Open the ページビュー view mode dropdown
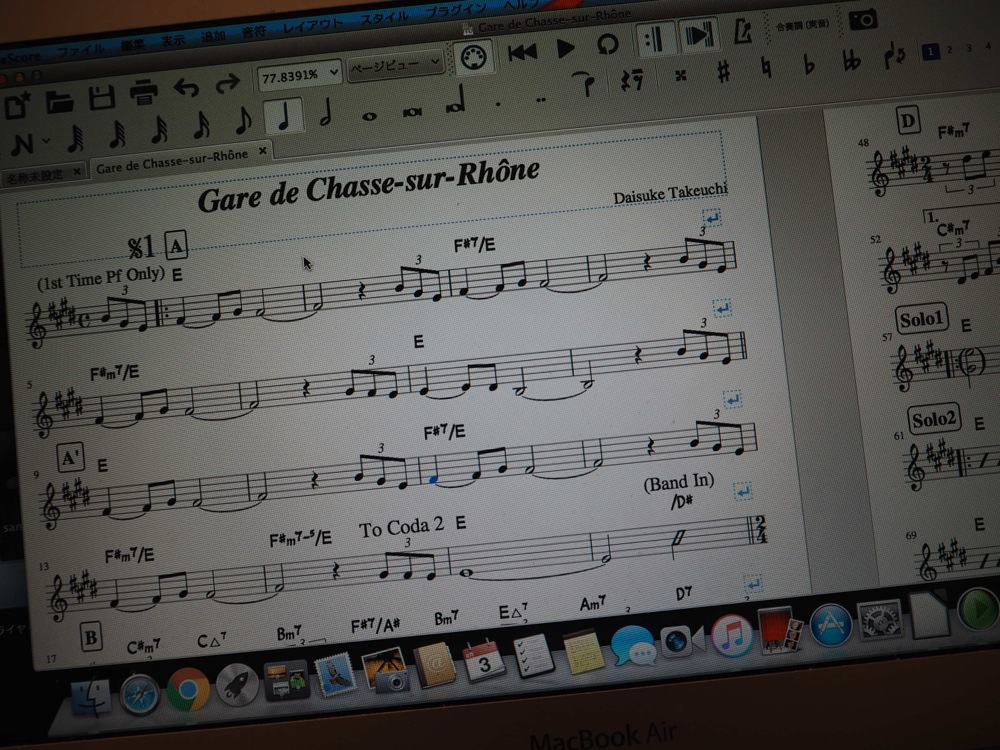 (395, 65)
